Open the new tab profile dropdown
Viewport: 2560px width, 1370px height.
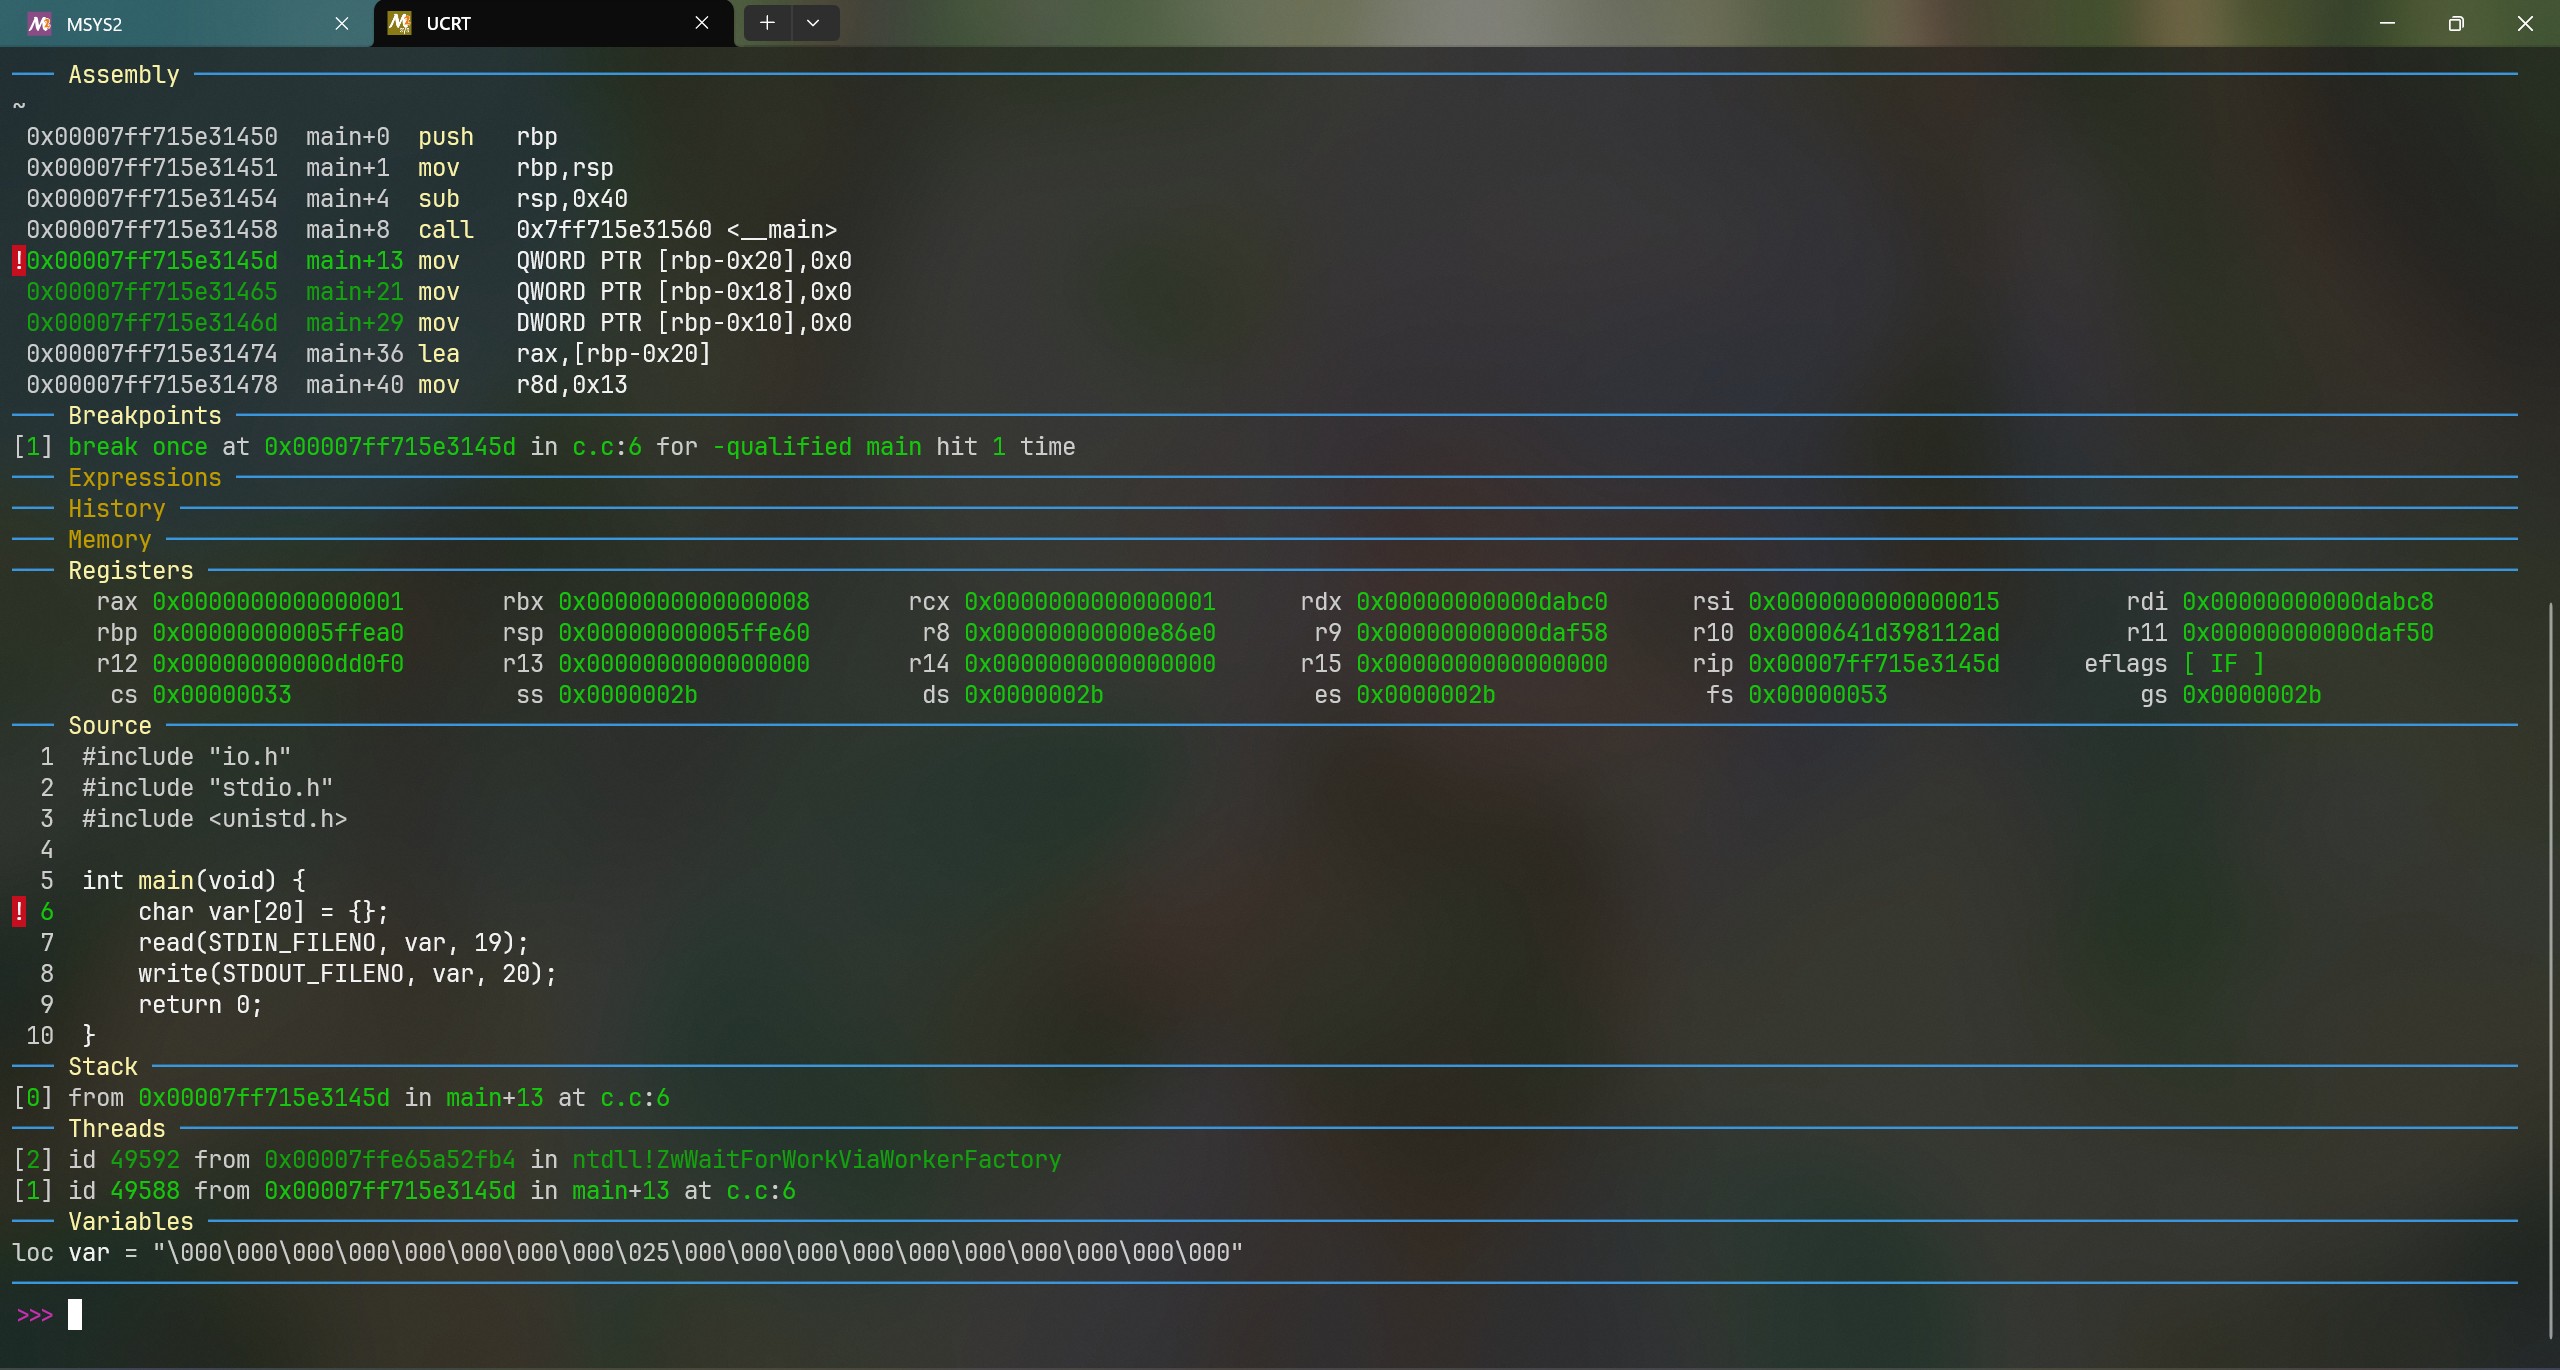pyautogui.click(x=813, y=23)
